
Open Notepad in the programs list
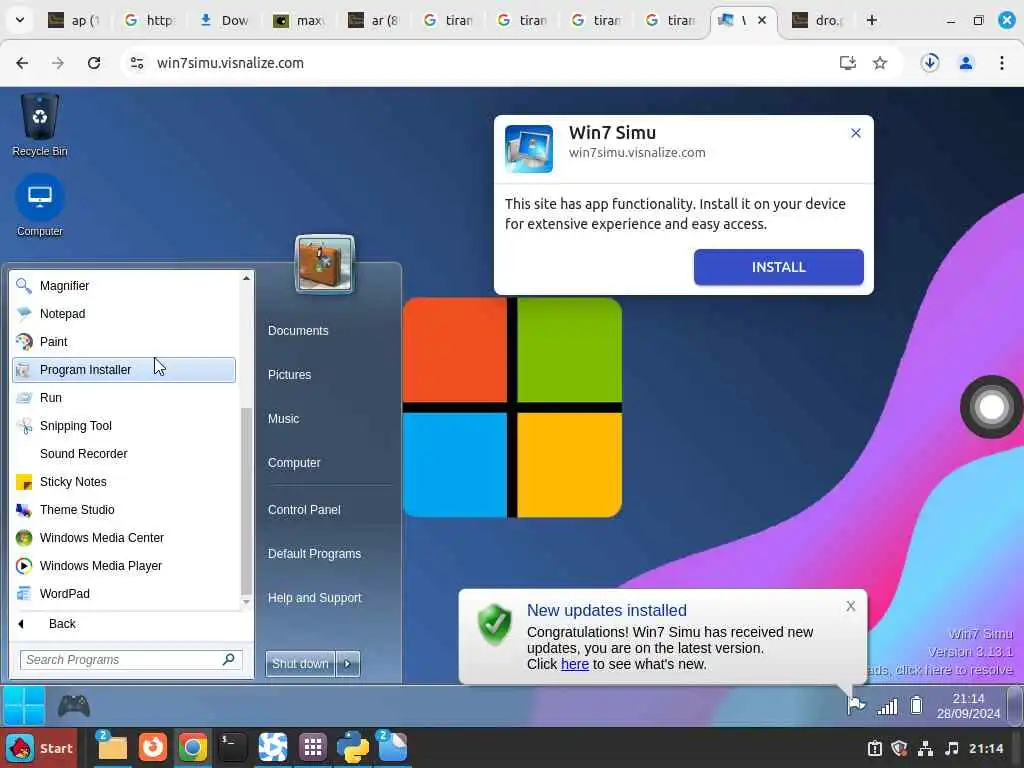click(124, 313)
